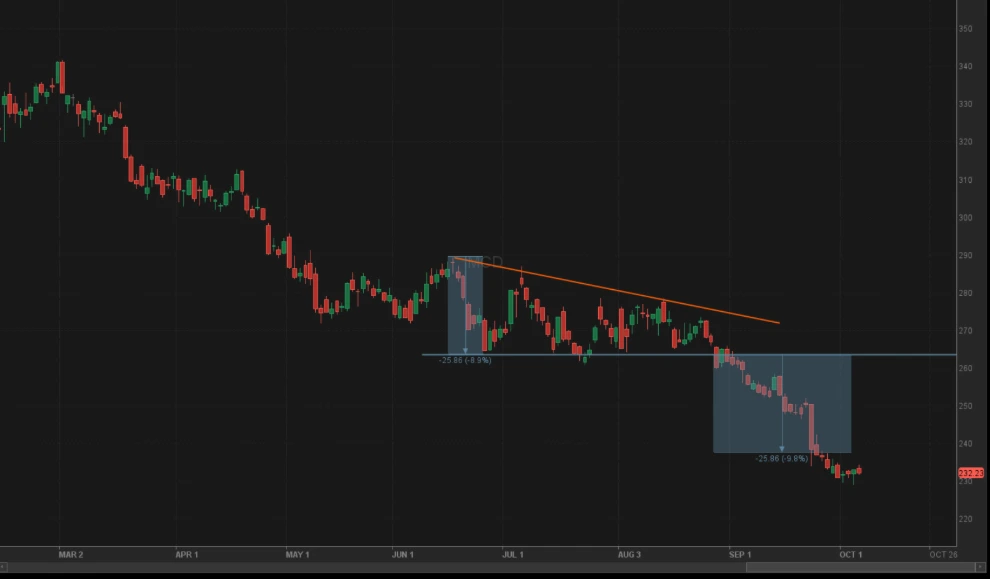
Task: Click the horizontal scrollbar thumb
Action: pos(861,567)
